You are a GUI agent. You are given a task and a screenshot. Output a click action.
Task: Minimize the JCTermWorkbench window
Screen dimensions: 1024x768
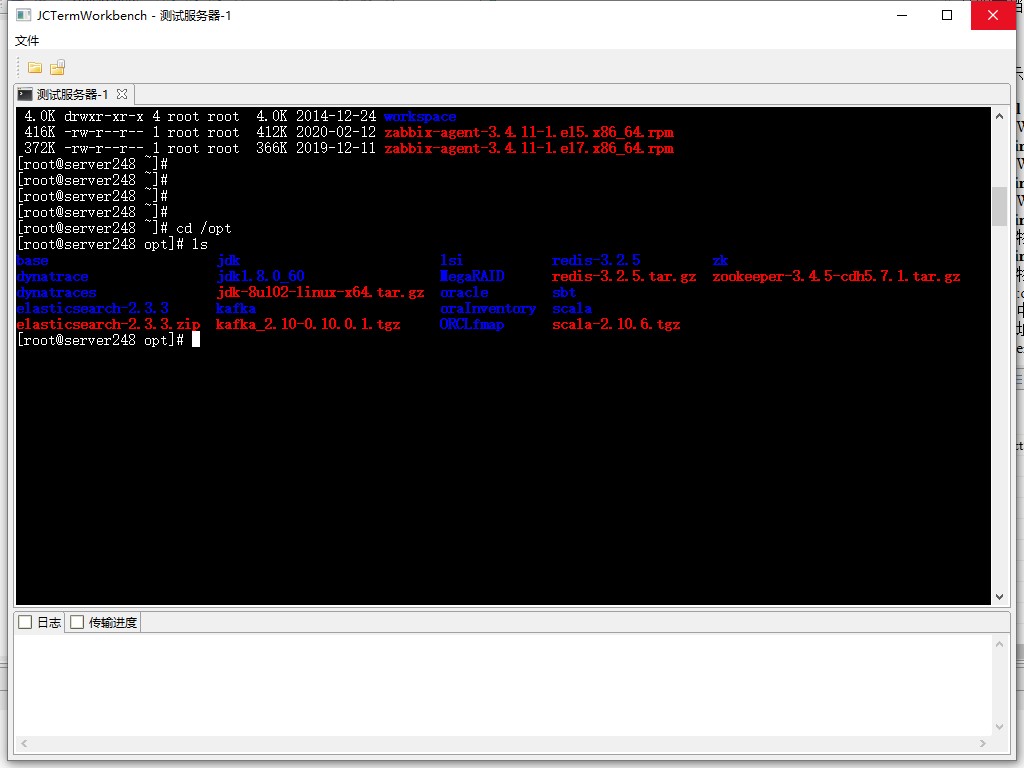pos(903,15)
